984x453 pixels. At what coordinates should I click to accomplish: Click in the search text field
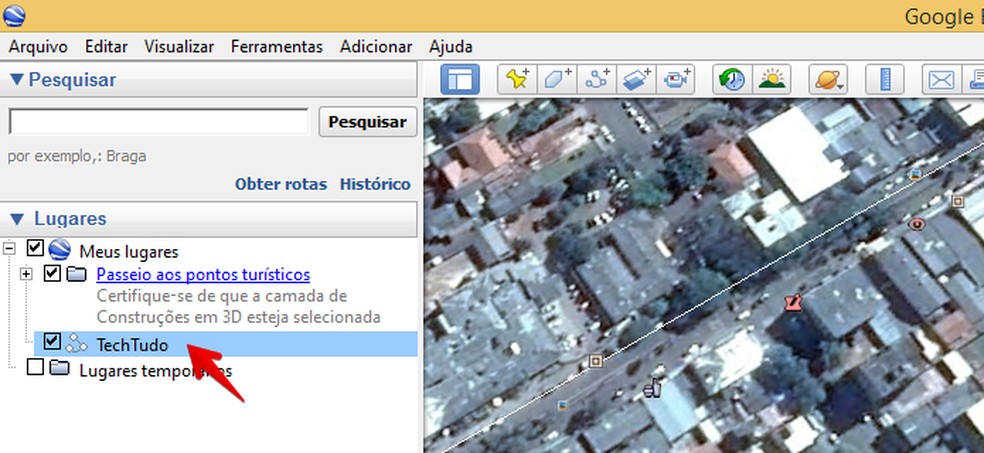(158, 122)
